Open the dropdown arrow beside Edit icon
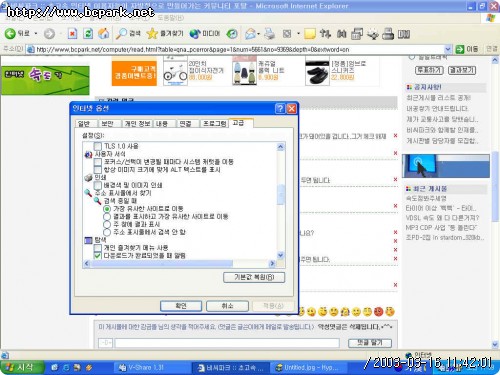Screen dimensions: 500x375 [298, 34]
